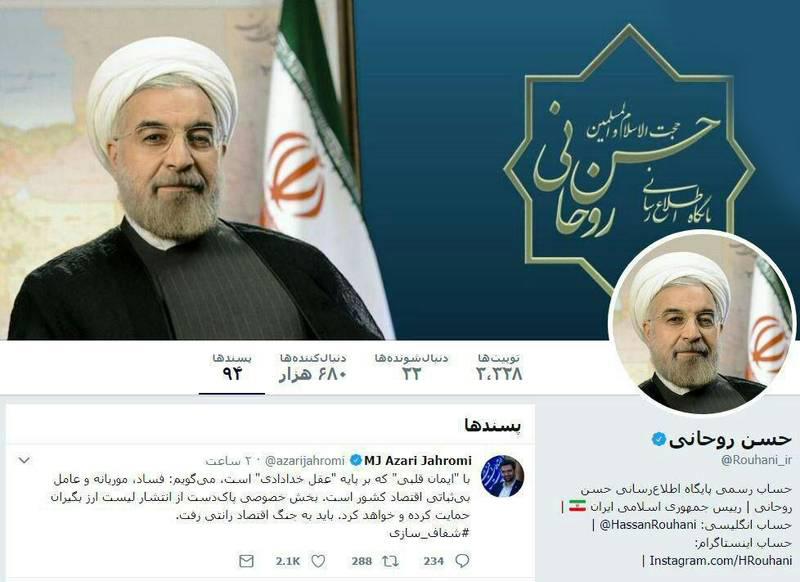
Task: Like the tweet with the heart icon
Action: click(318, 561)
